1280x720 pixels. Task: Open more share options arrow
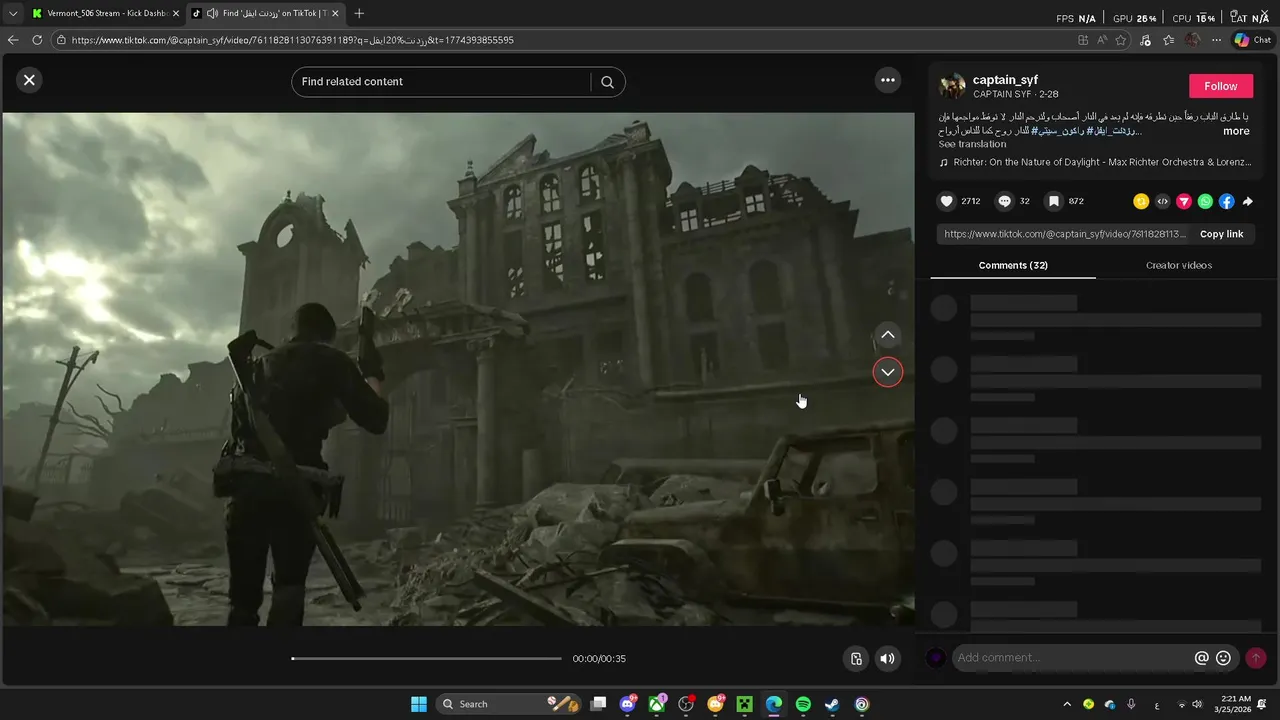point(1248,201)
